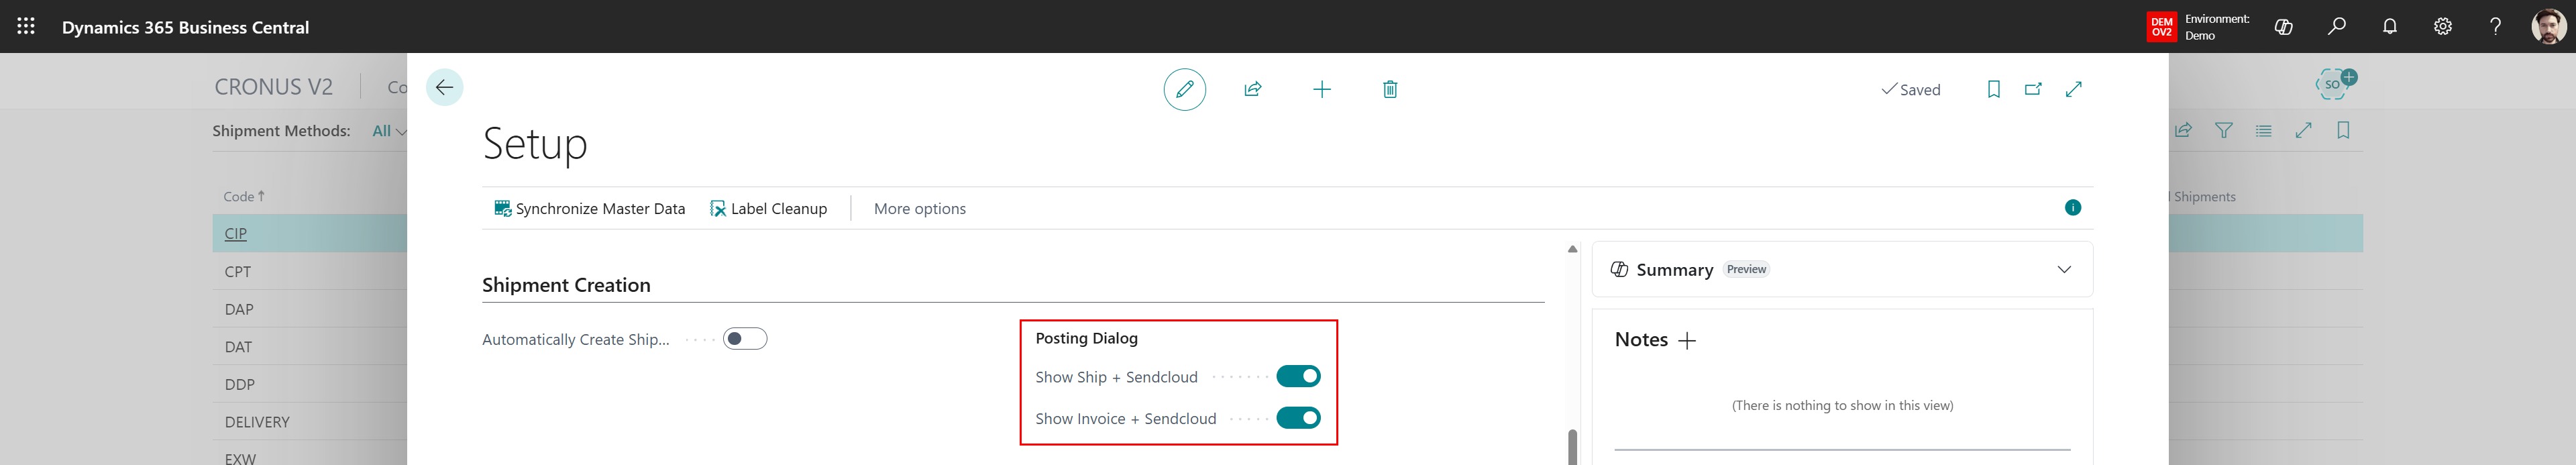The width and height of the screenshot is (2576, 465).
Task: Click the Saved status indicator
Action: tap(1910, 89)
